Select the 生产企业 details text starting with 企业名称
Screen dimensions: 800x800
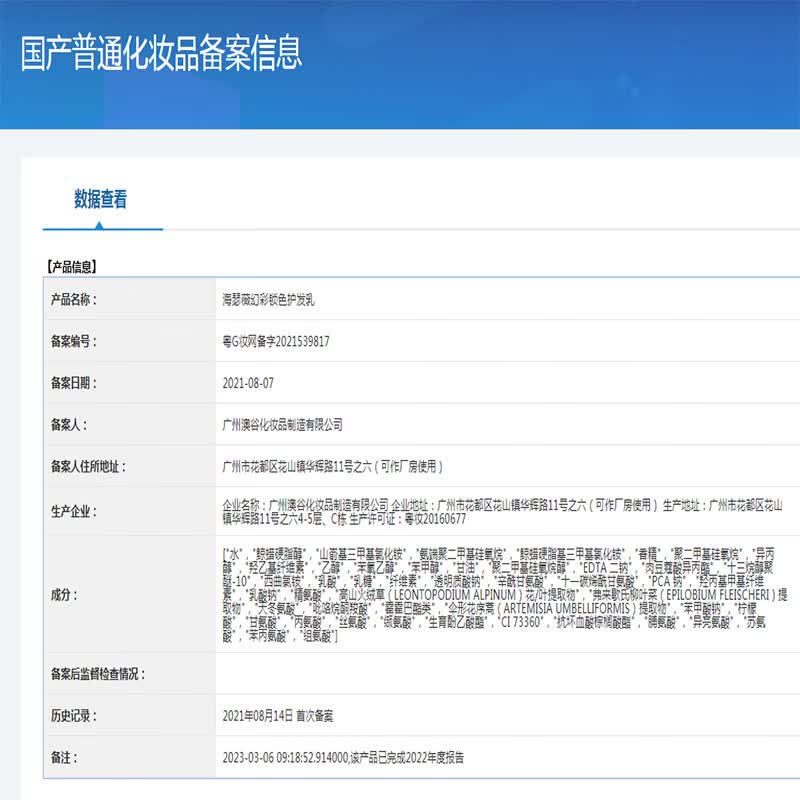coord(503,512)
